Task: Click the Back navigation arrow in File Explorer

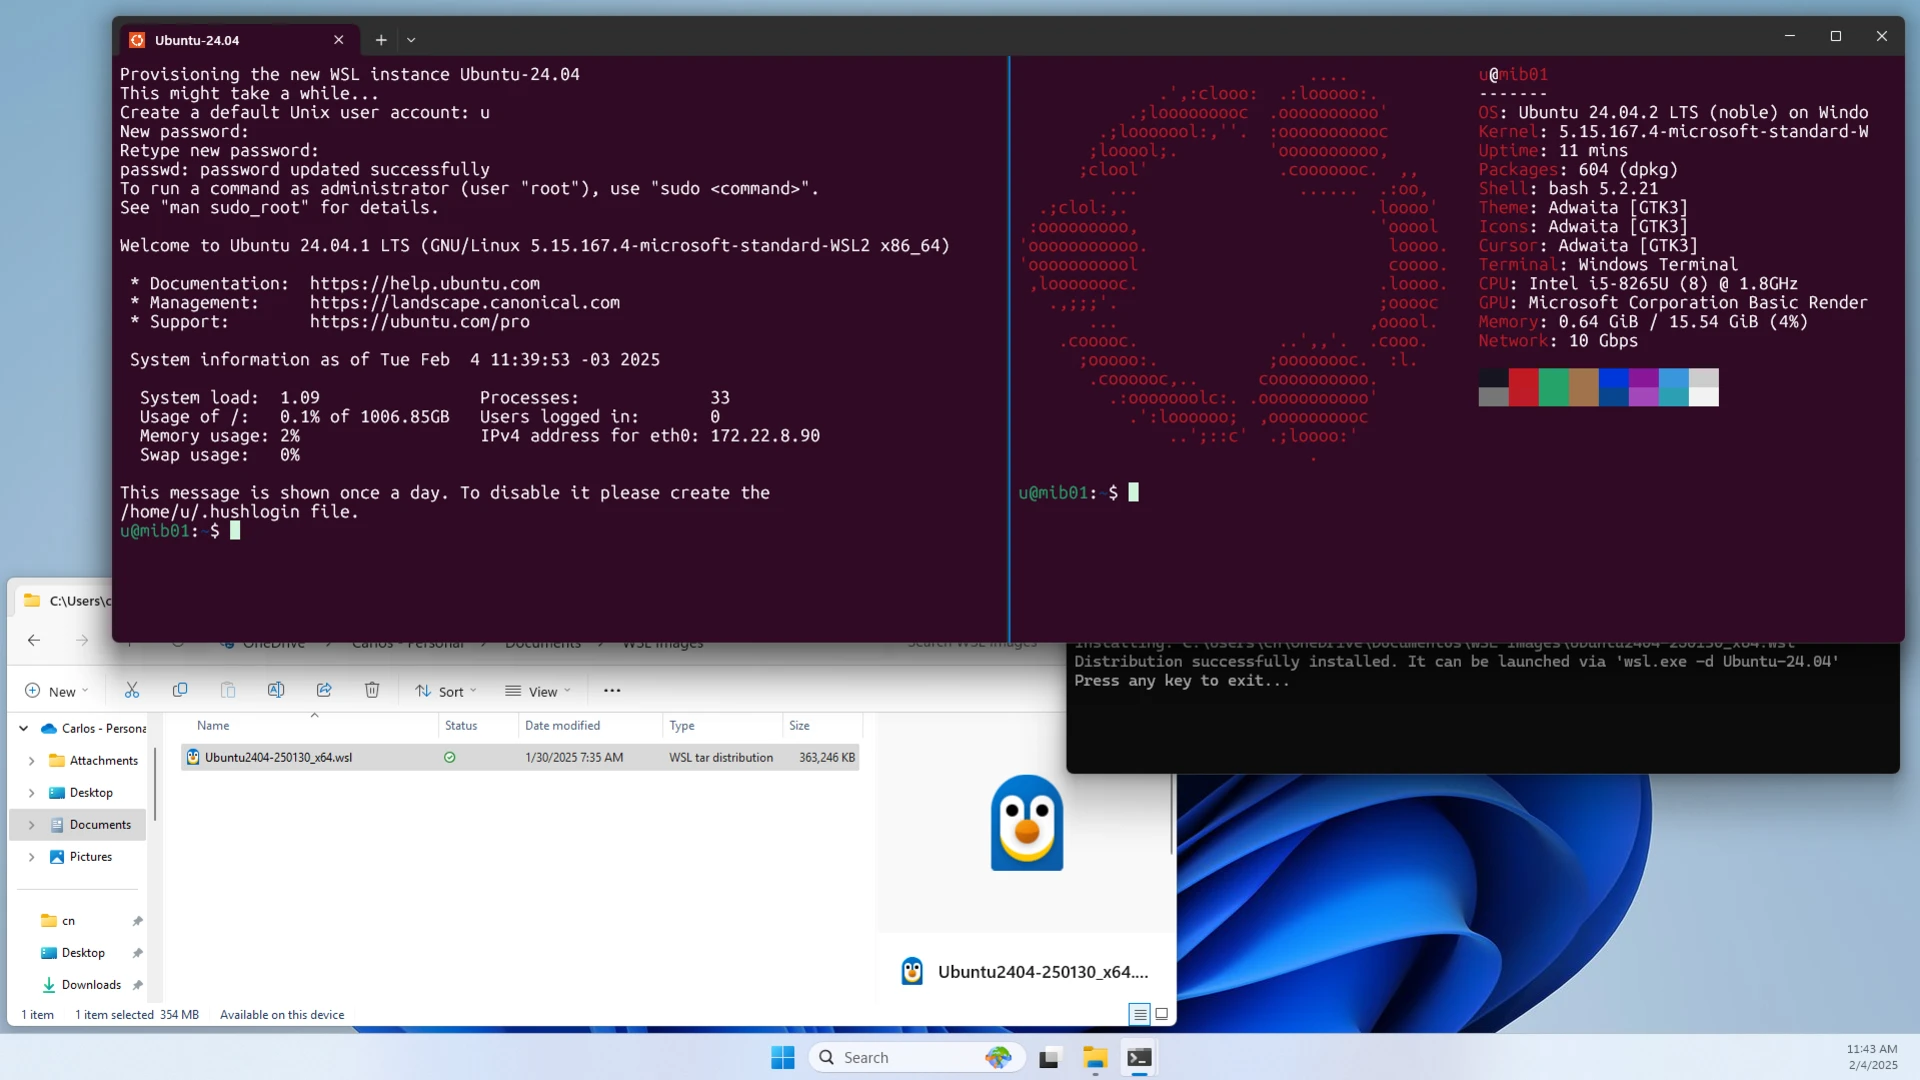Action: pos(34,640)
